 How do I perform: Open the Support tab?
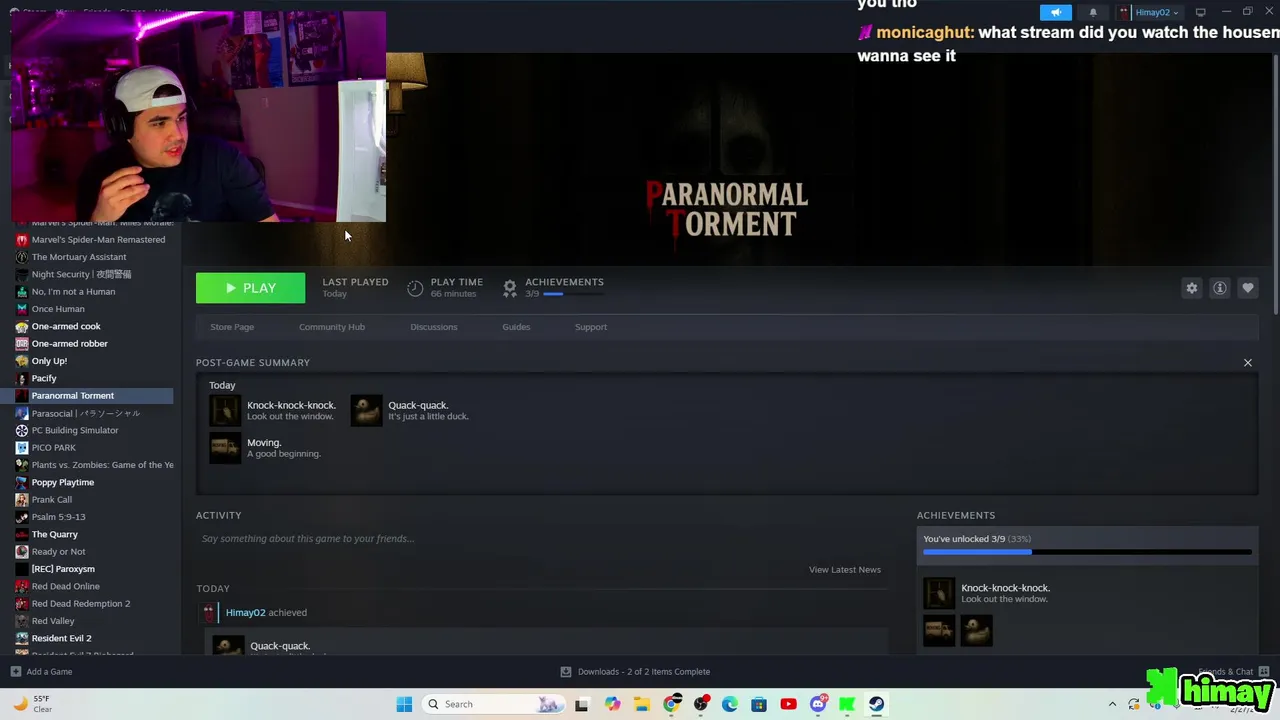[x=591, y=327]
